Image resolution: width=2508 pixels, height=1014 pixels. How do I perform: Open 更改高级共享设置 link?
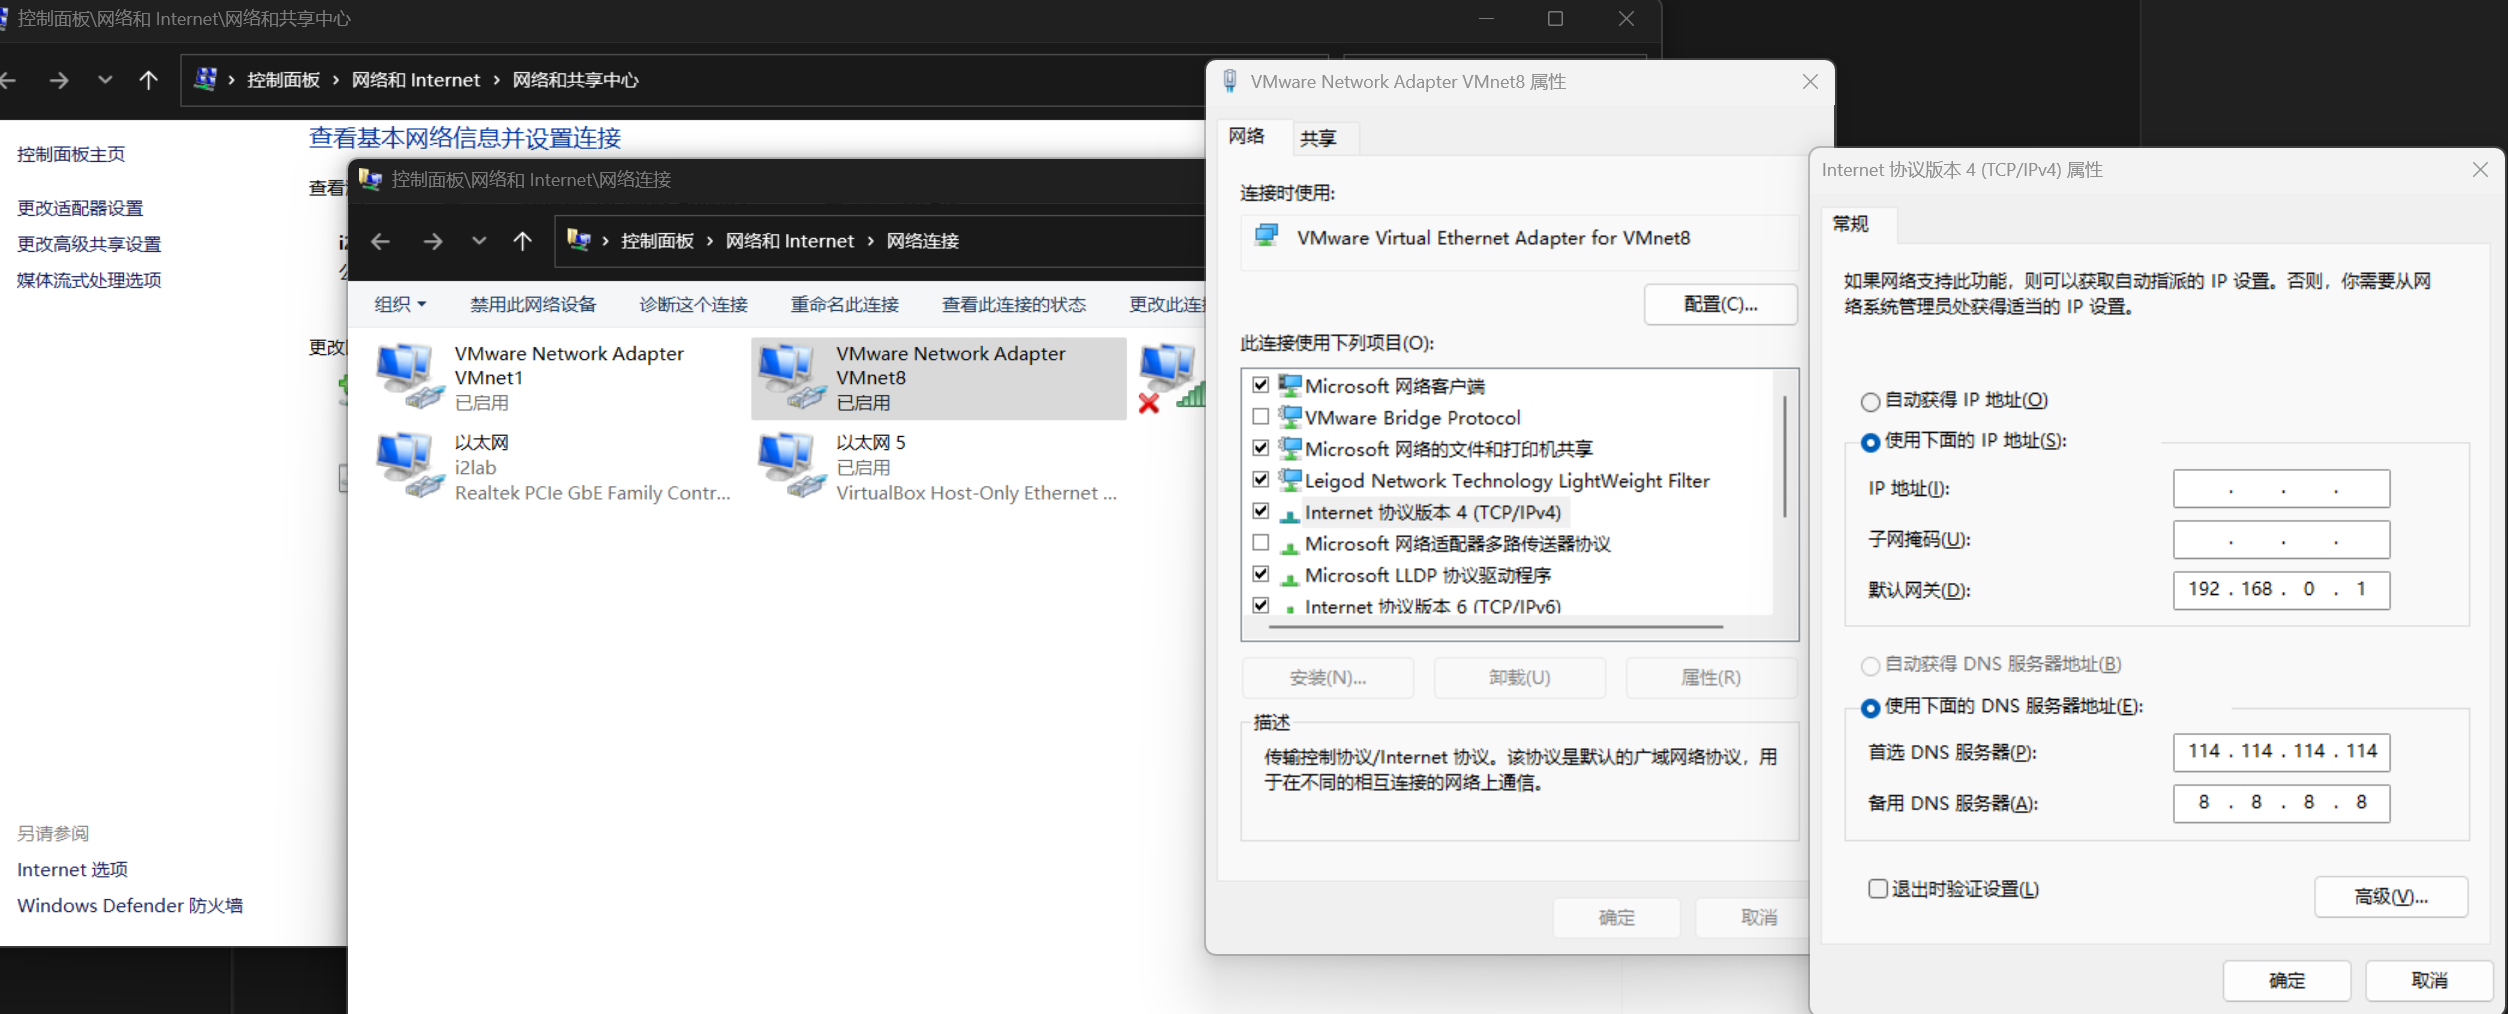click(x=89, y=244)
